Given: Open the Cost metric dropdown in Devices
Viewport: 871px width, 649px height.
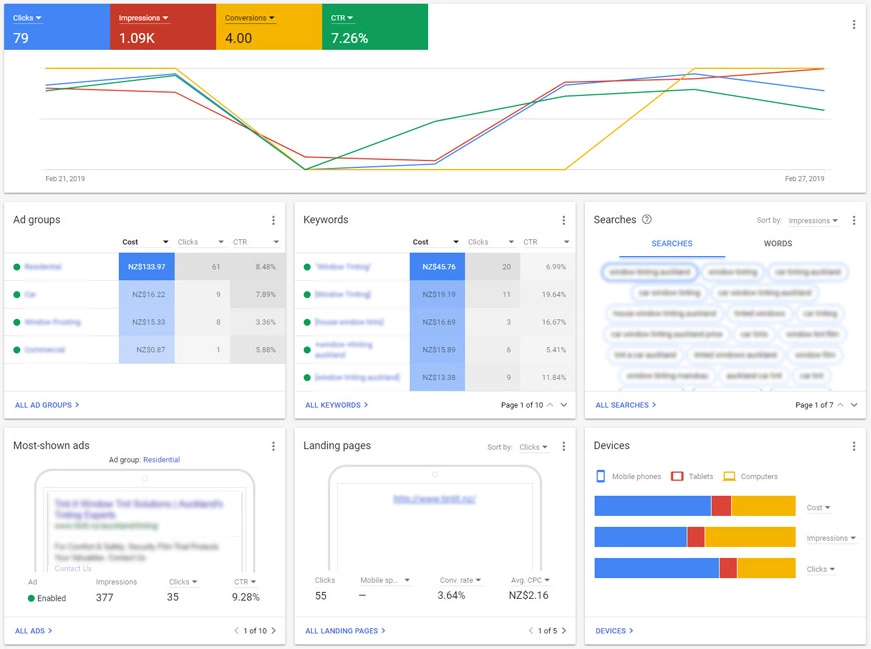Looking at the screenshot, I should [818, 507].
